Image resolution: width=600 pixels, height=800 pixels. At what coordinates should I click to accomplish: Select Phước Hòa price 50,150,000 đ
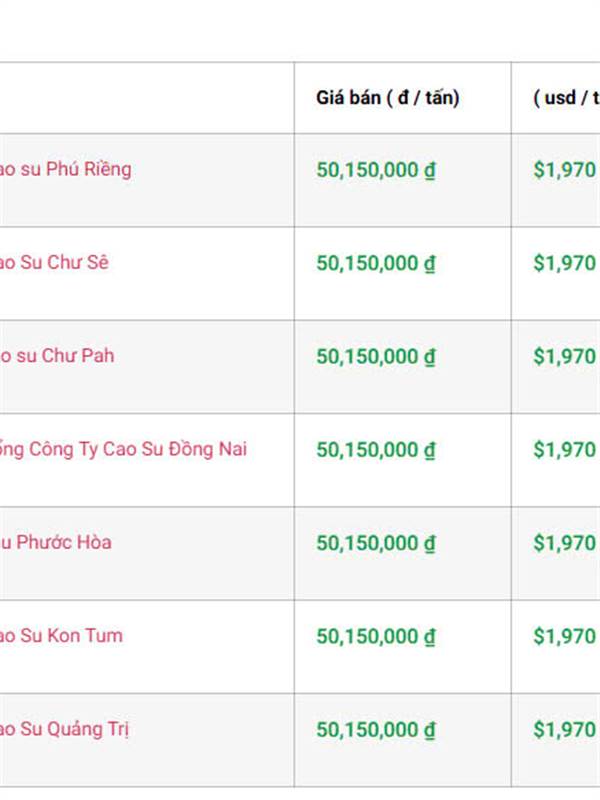376,543
